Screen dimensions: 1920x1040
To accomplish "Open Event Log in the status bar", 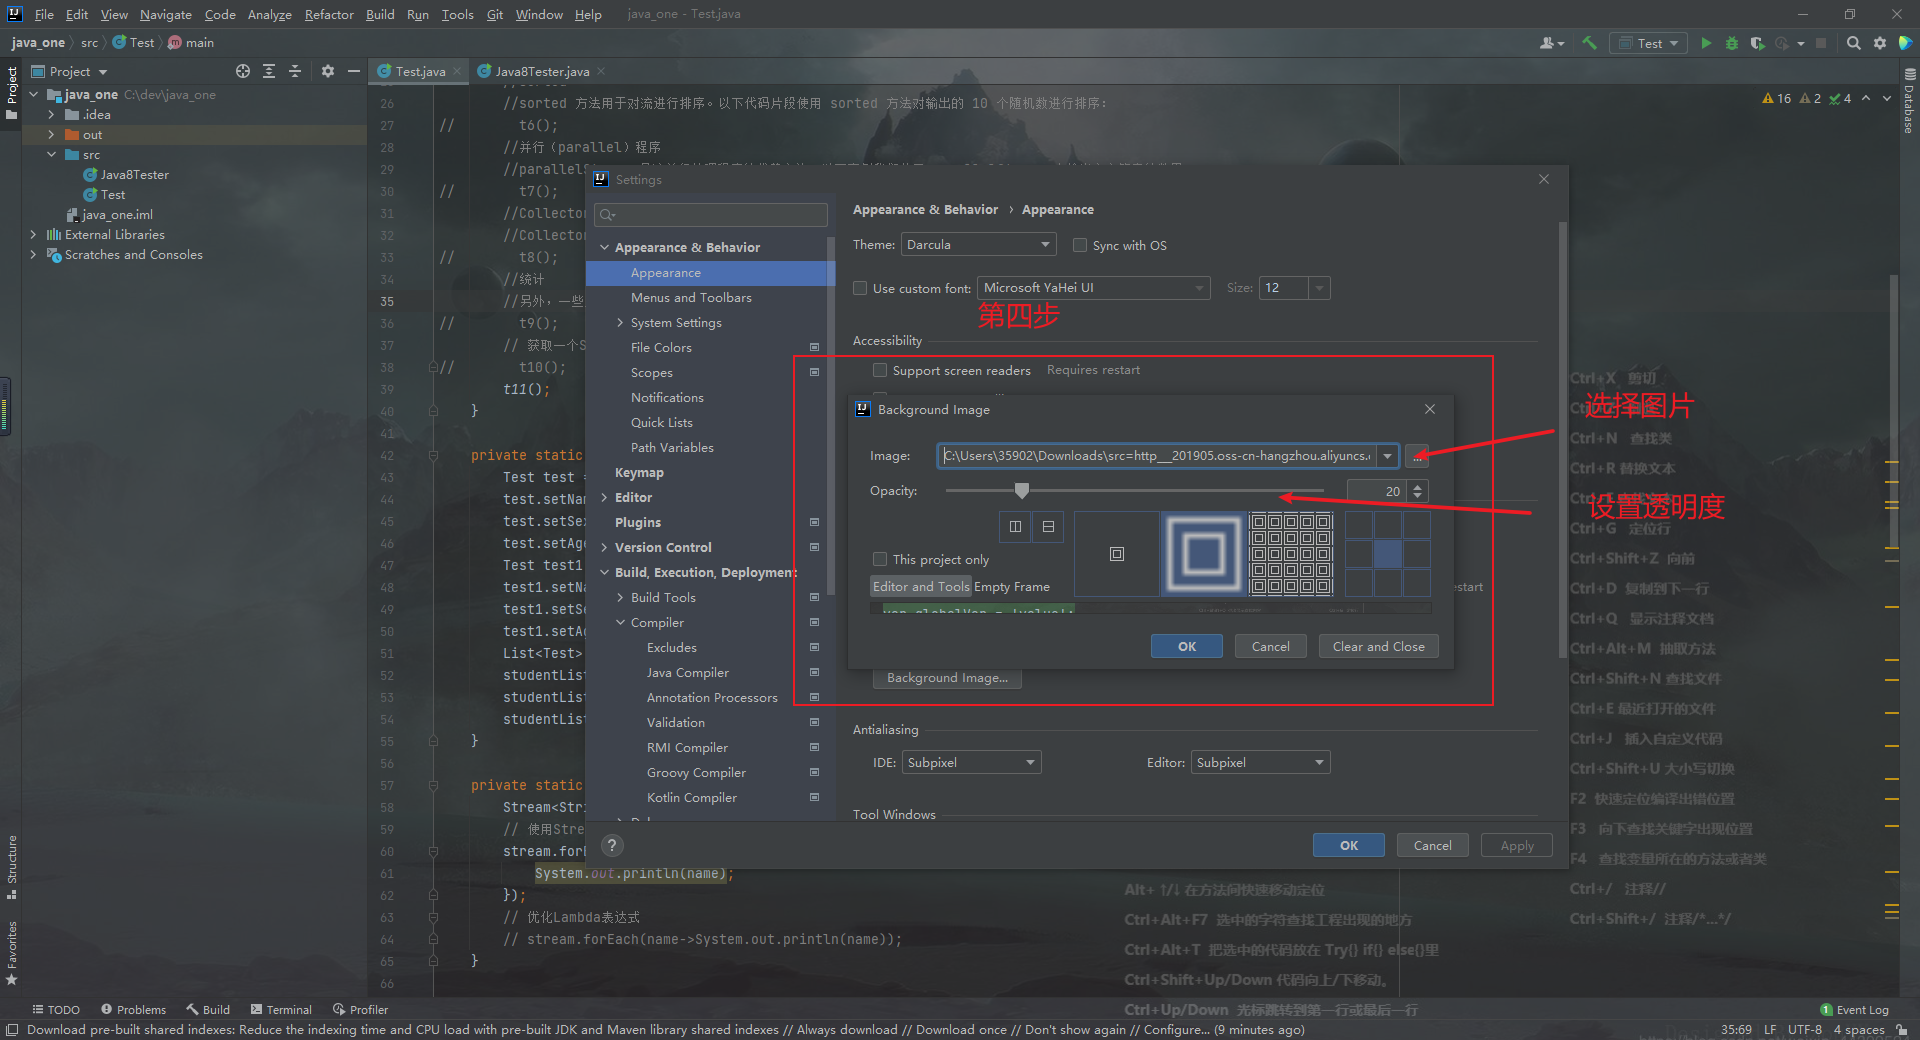I will pyautogui.click(x=1854, y=1010).
